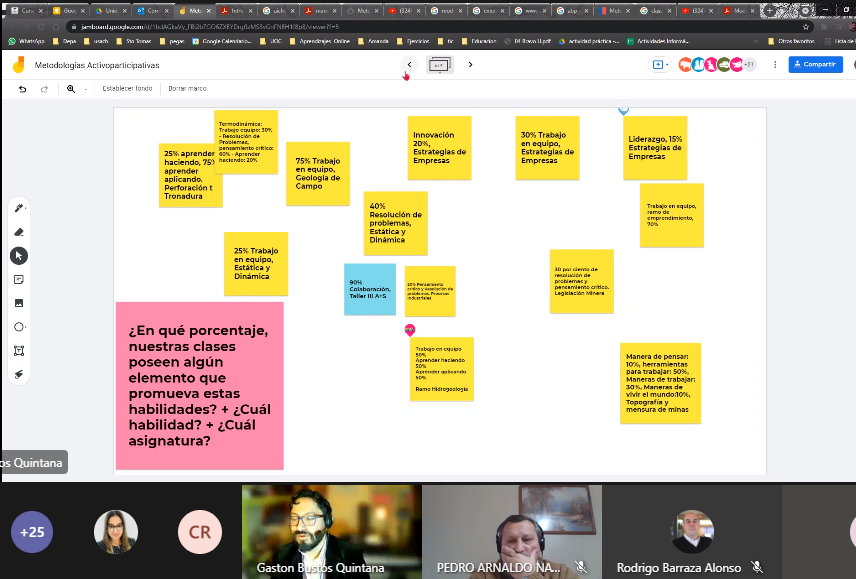The height and width of the screenshot is (579, 856).
Task: Open a new browser tab
Action: [x=770, y=10]
